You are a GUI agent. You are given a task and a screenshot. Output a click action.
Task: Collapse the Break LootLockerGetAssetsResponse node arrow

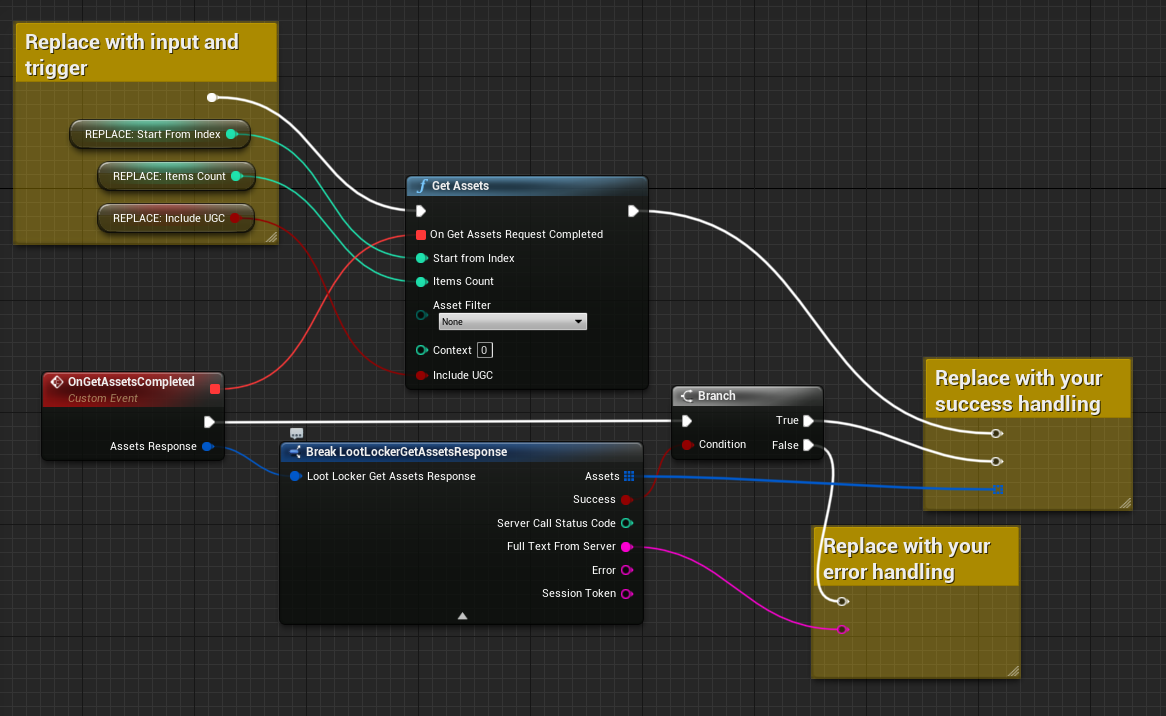[x=462, y=616]
